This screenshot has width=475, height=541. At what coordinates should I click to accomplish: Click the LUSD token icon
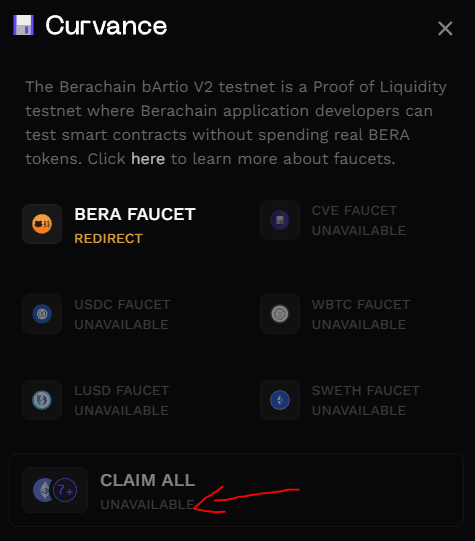pyautogui.click(x=42, y=400)
